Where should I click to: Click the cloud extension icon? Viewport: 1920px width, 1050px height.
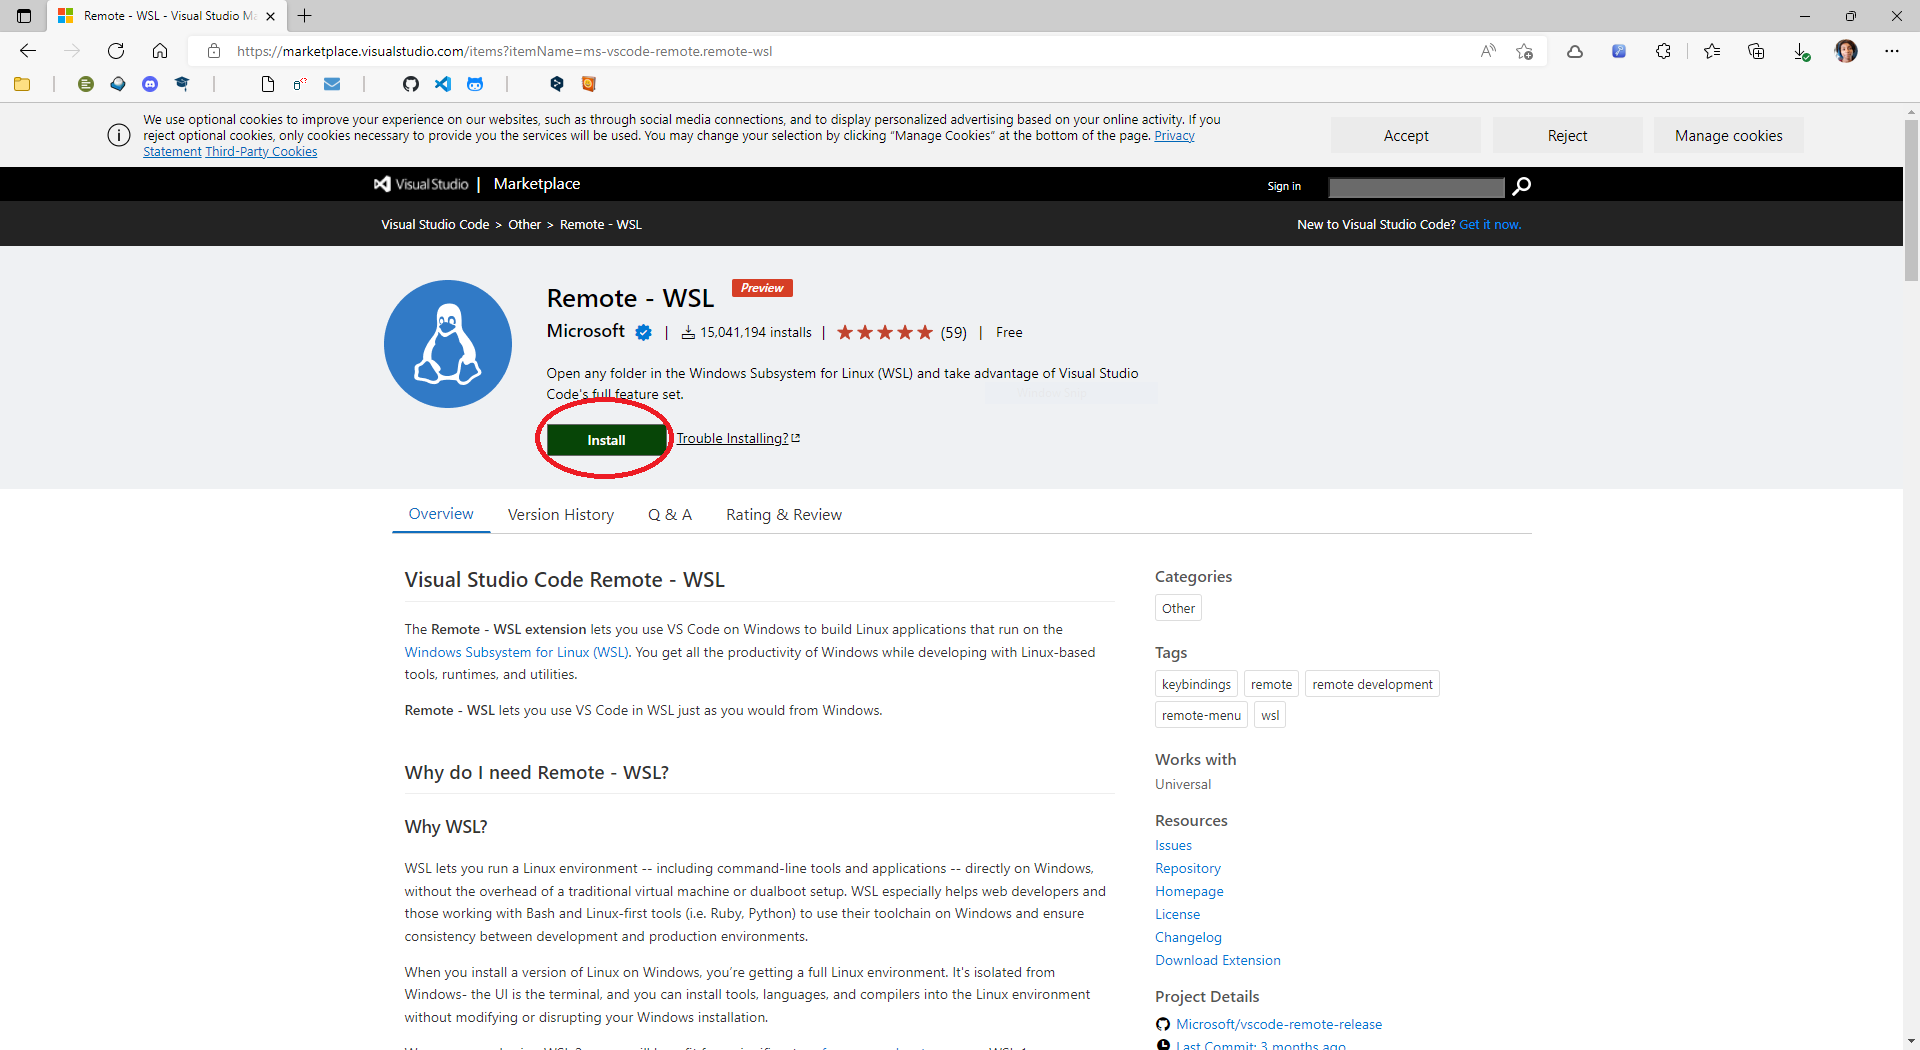pyautogui.click(x=1575, y=51)
